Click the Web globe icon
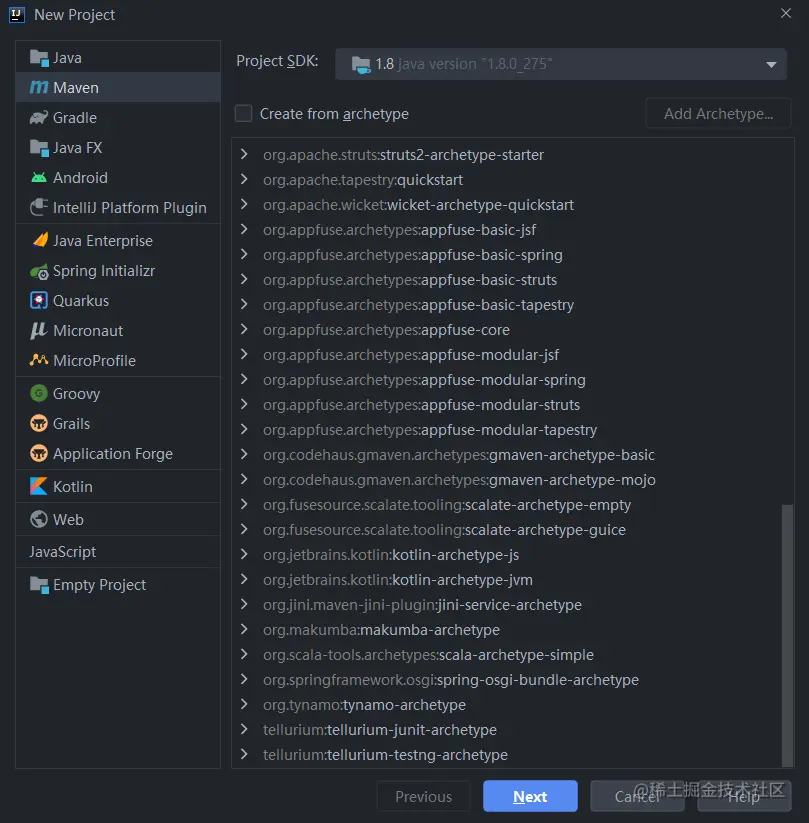809x823 pixels. pyautogui.click(x=39, y=520)
